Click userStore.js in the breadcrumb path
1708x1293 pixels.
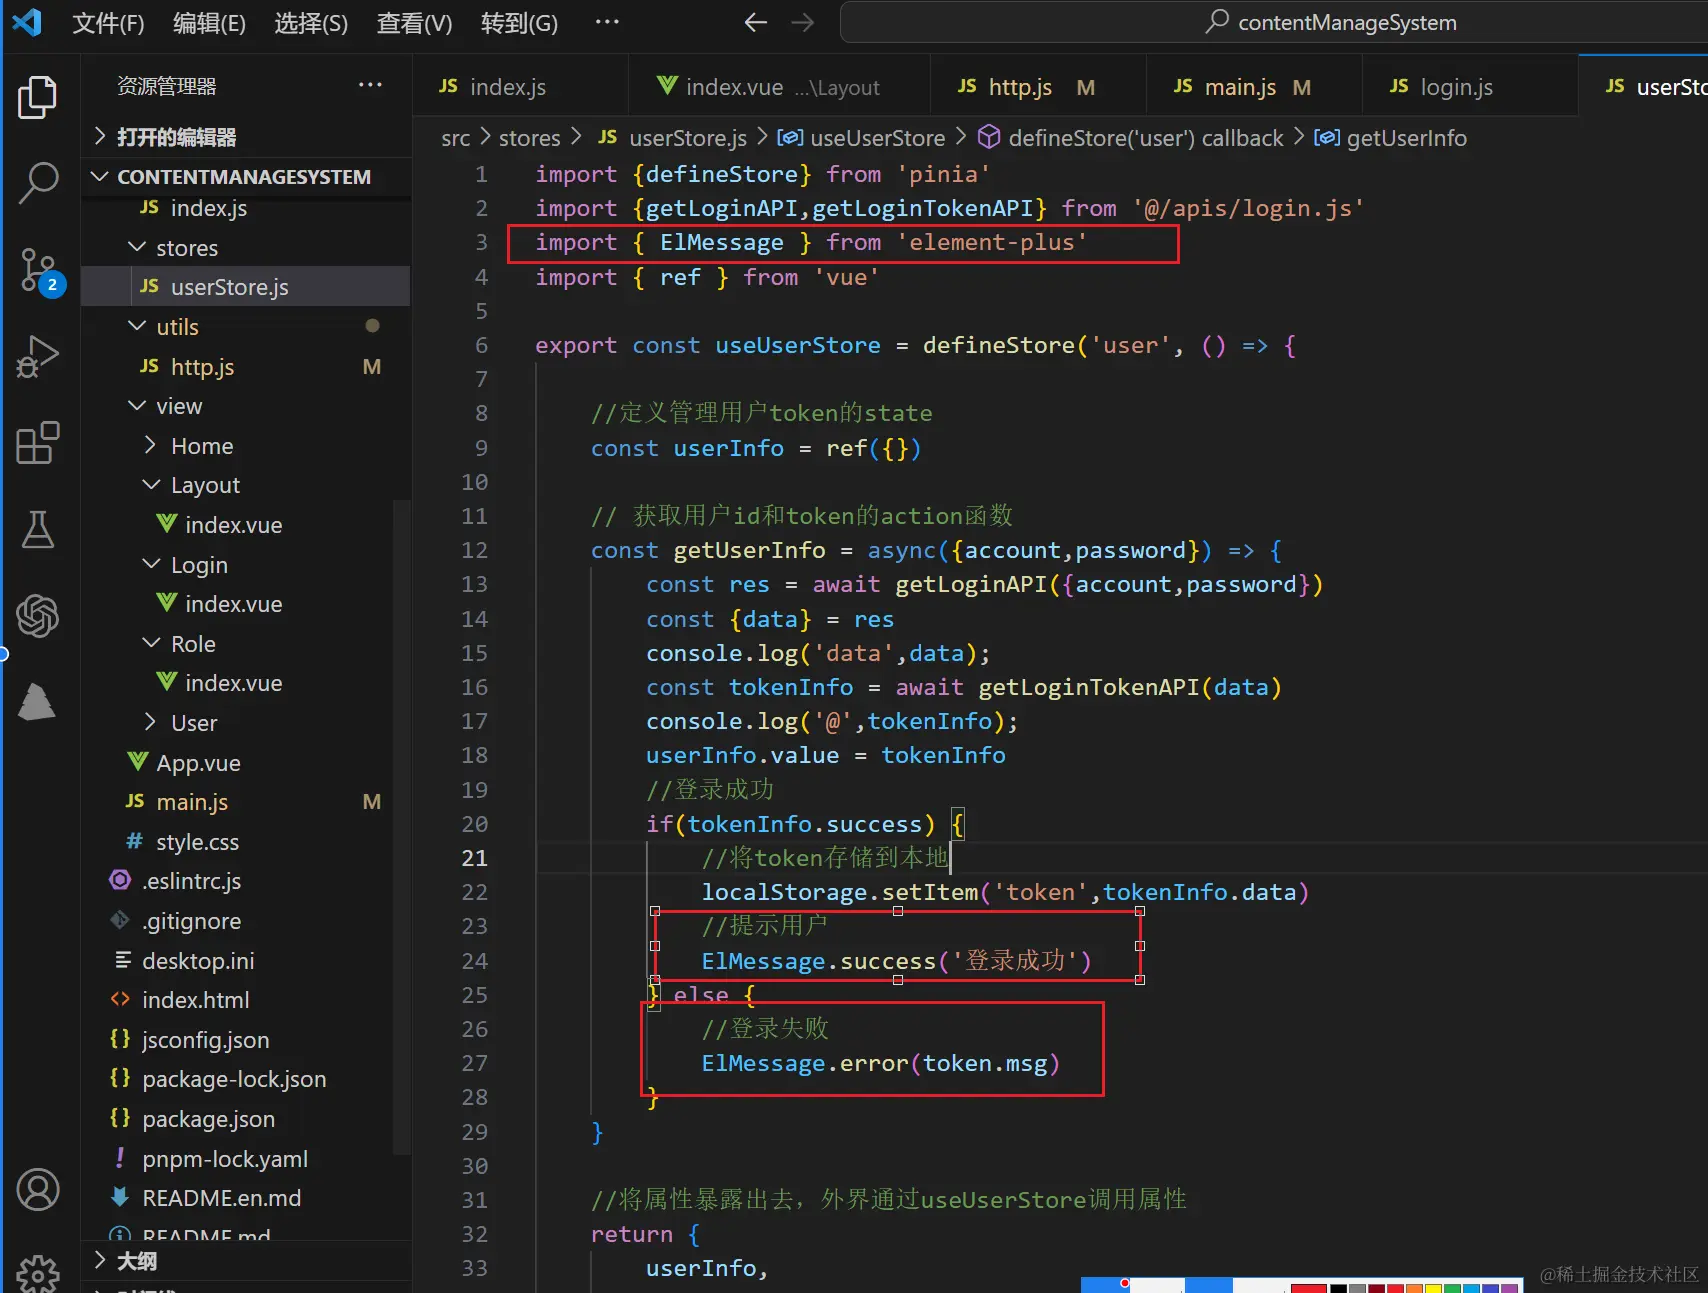click(673, 138)
